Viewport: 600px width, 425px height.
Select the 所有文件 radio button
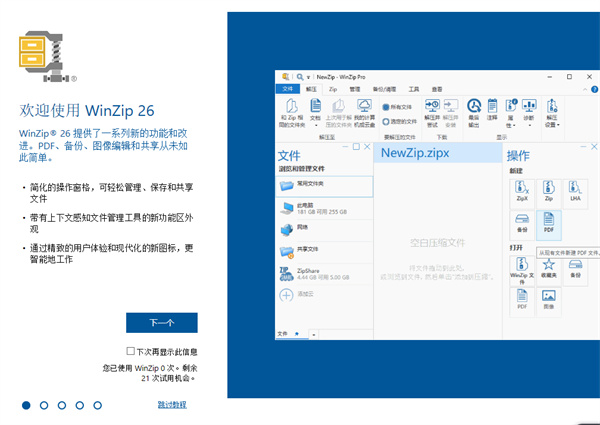386,107
